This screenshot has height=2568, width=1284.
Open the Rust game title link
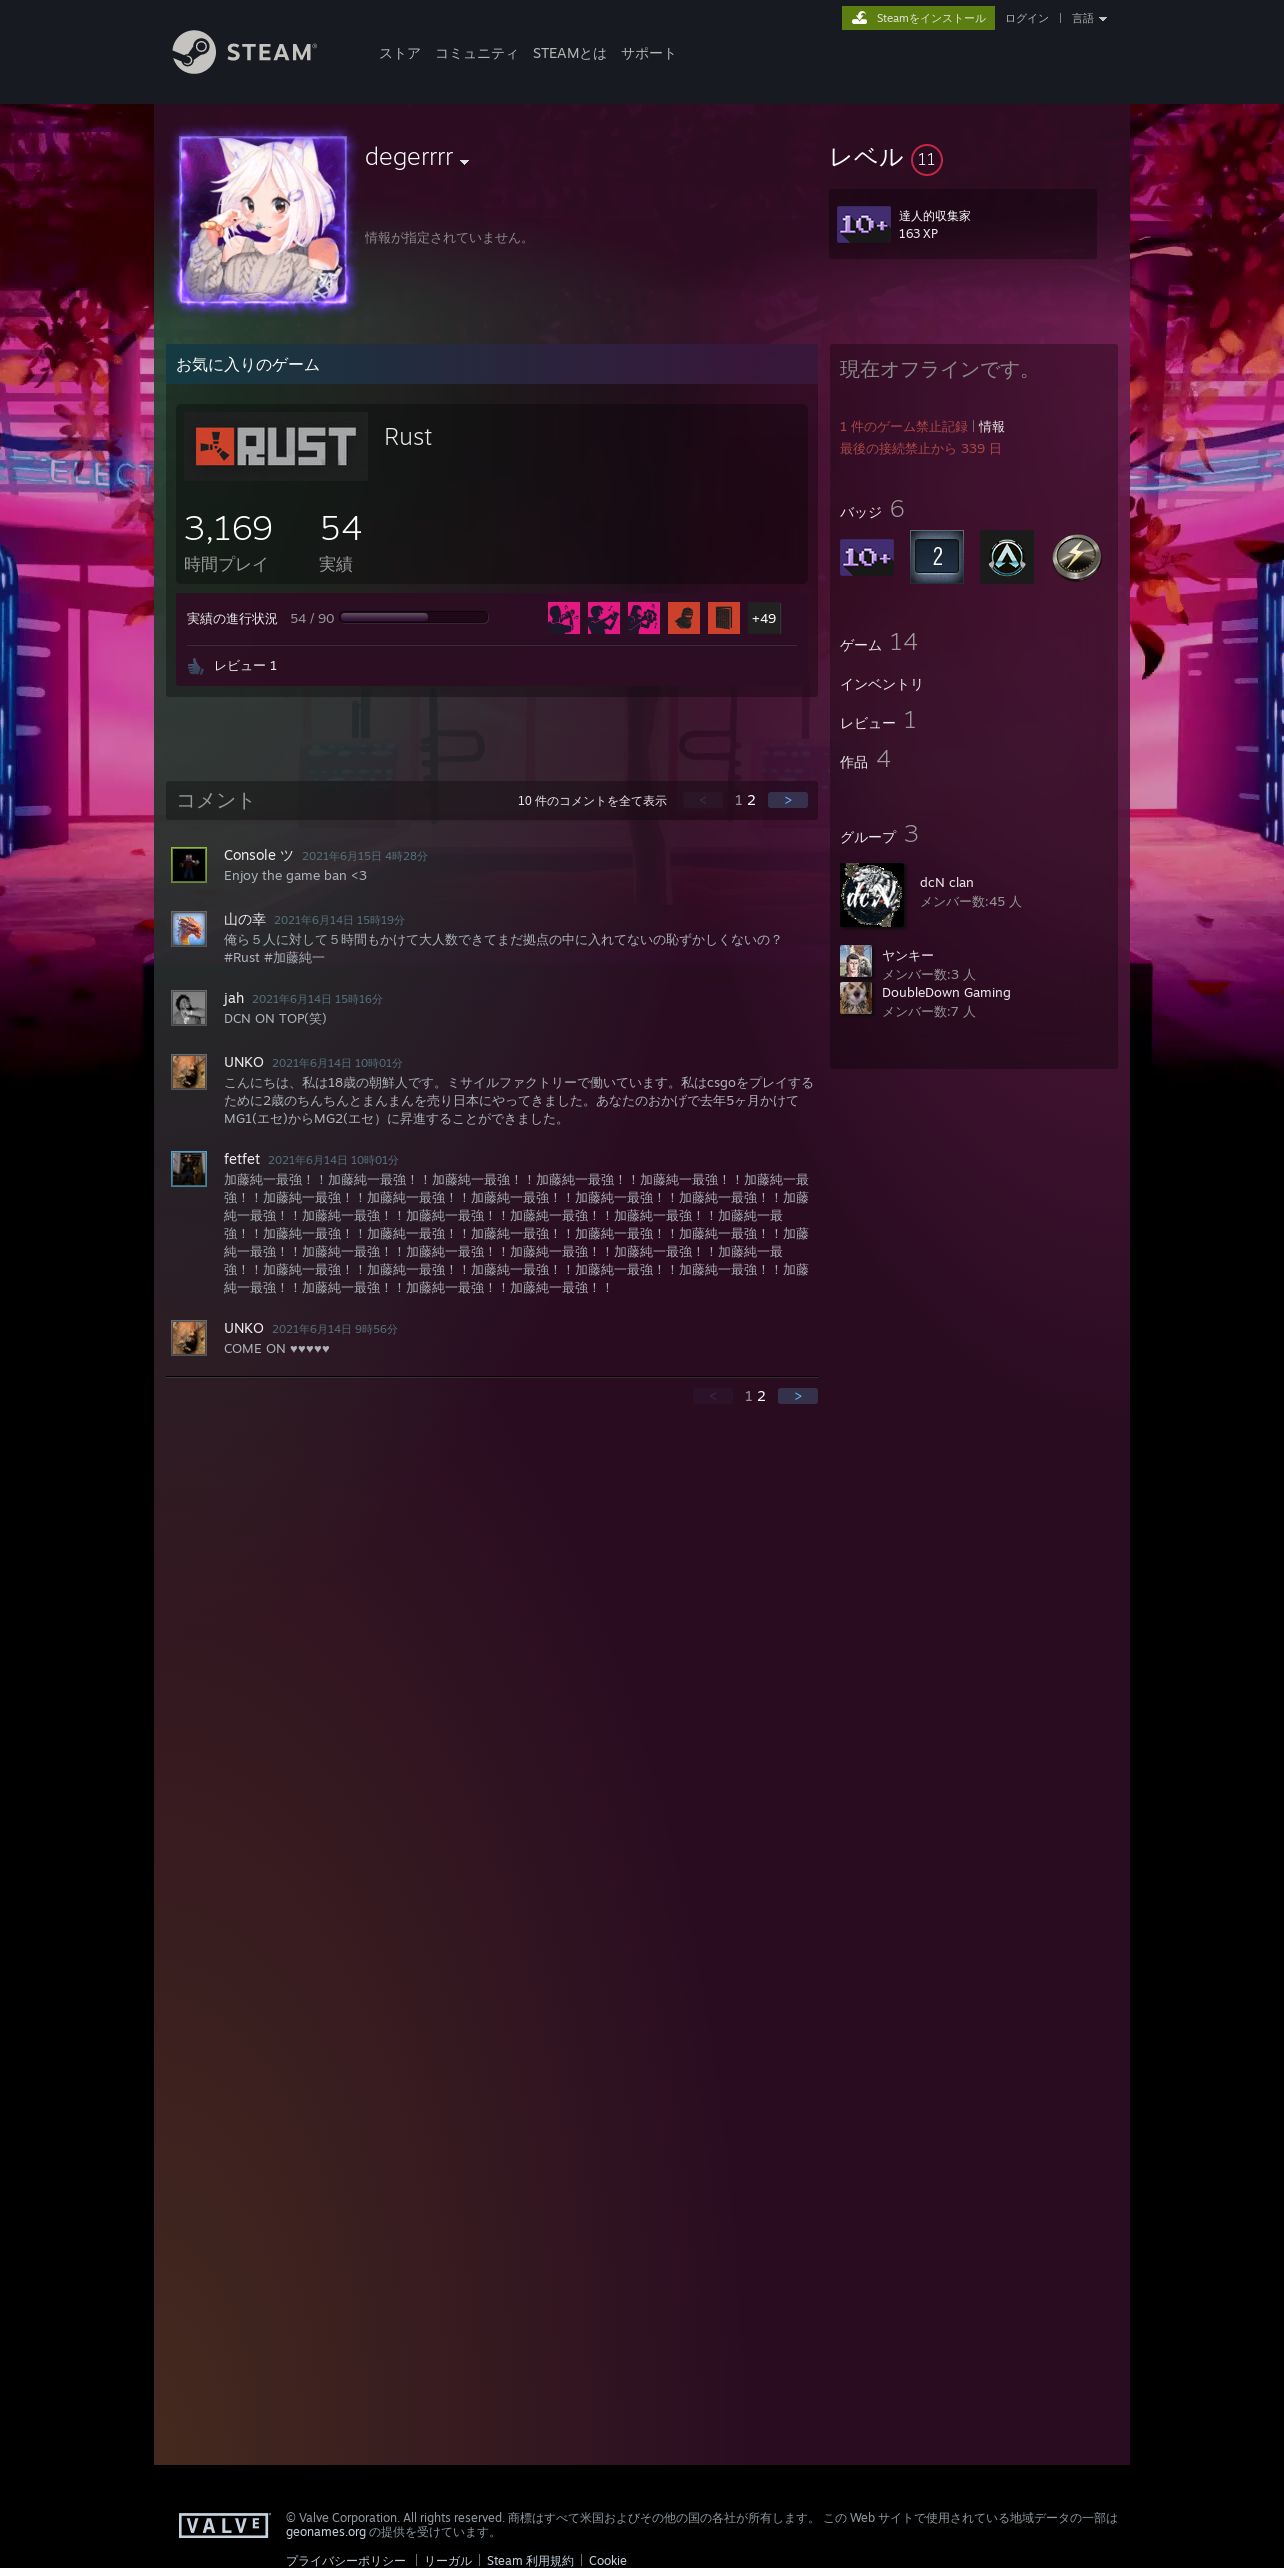click(408, 437)
